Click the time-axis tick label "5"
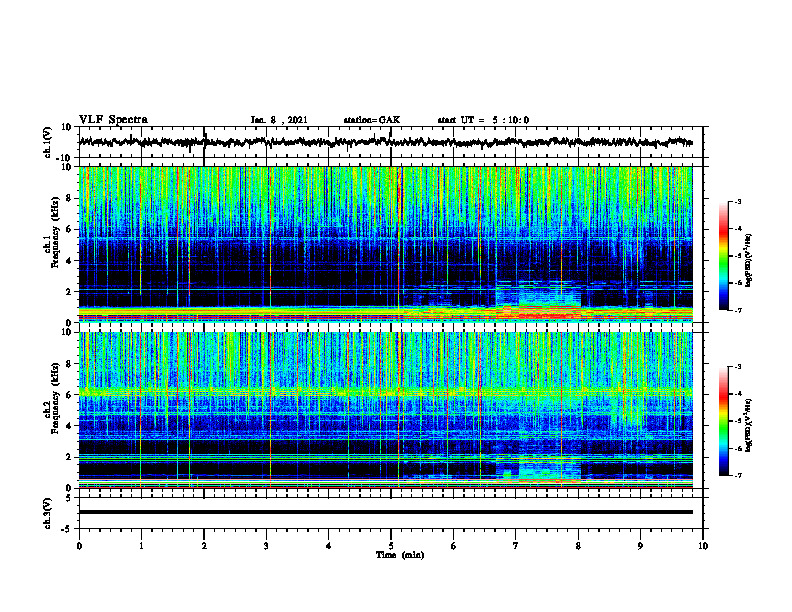The width and height of the screenshot is (792, 612). 391,546
